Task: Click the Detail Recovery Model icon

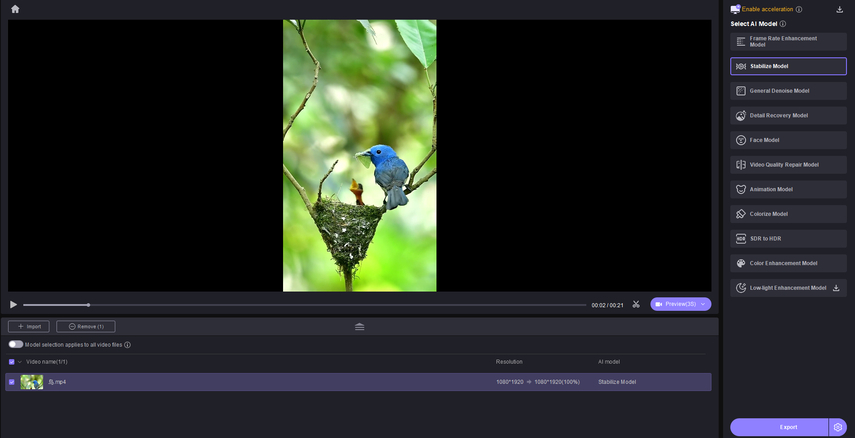Action: 740,116
